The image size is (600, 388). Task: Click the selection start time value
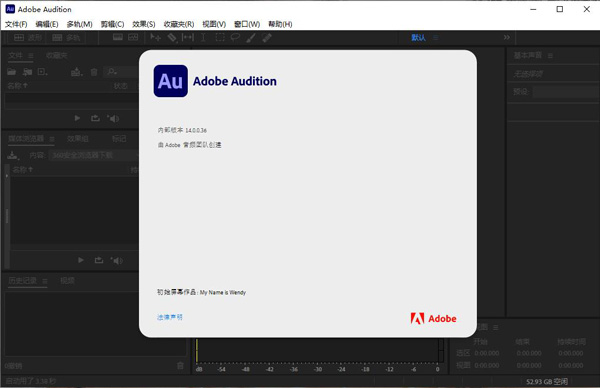pos(487,353)
